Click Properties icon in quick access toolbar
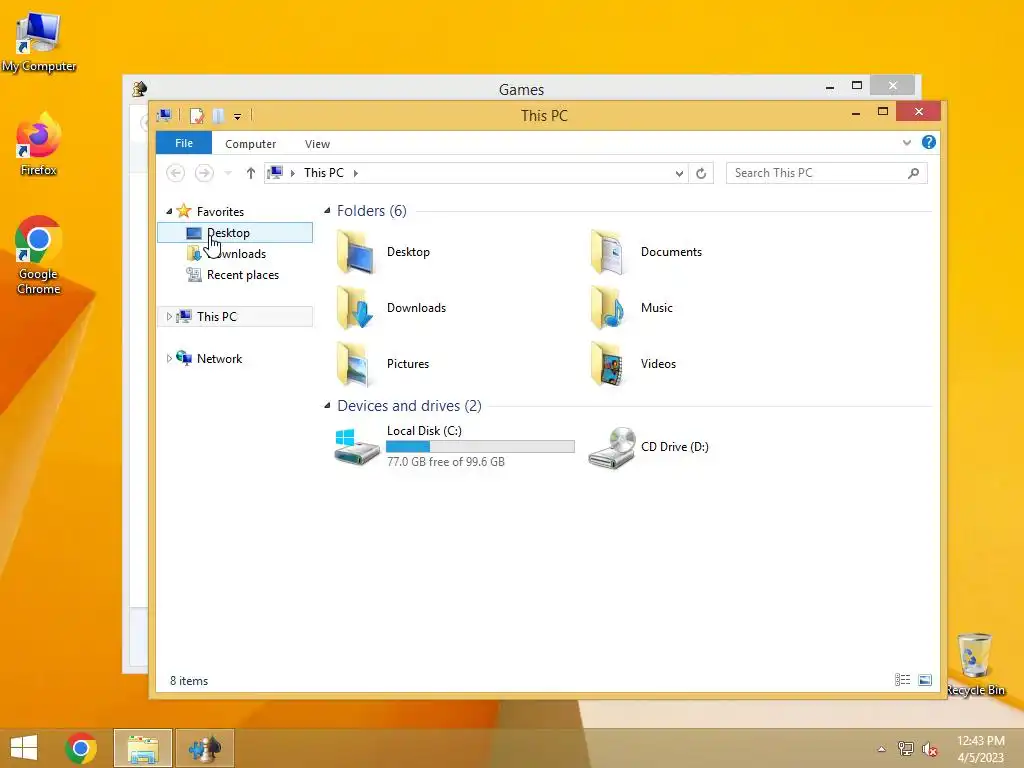Screen dimensions: 1024x768 [x=197, y=116]
